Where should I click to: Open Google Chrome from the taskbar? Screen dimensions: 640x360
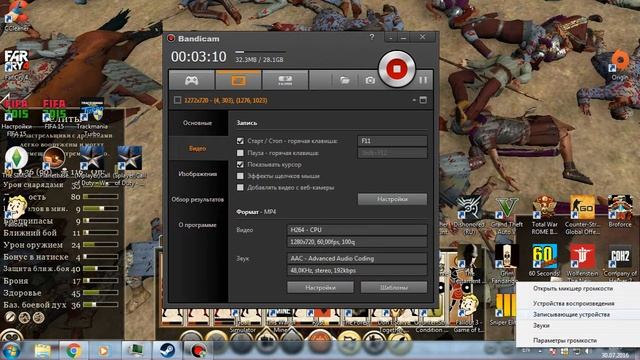73,351
